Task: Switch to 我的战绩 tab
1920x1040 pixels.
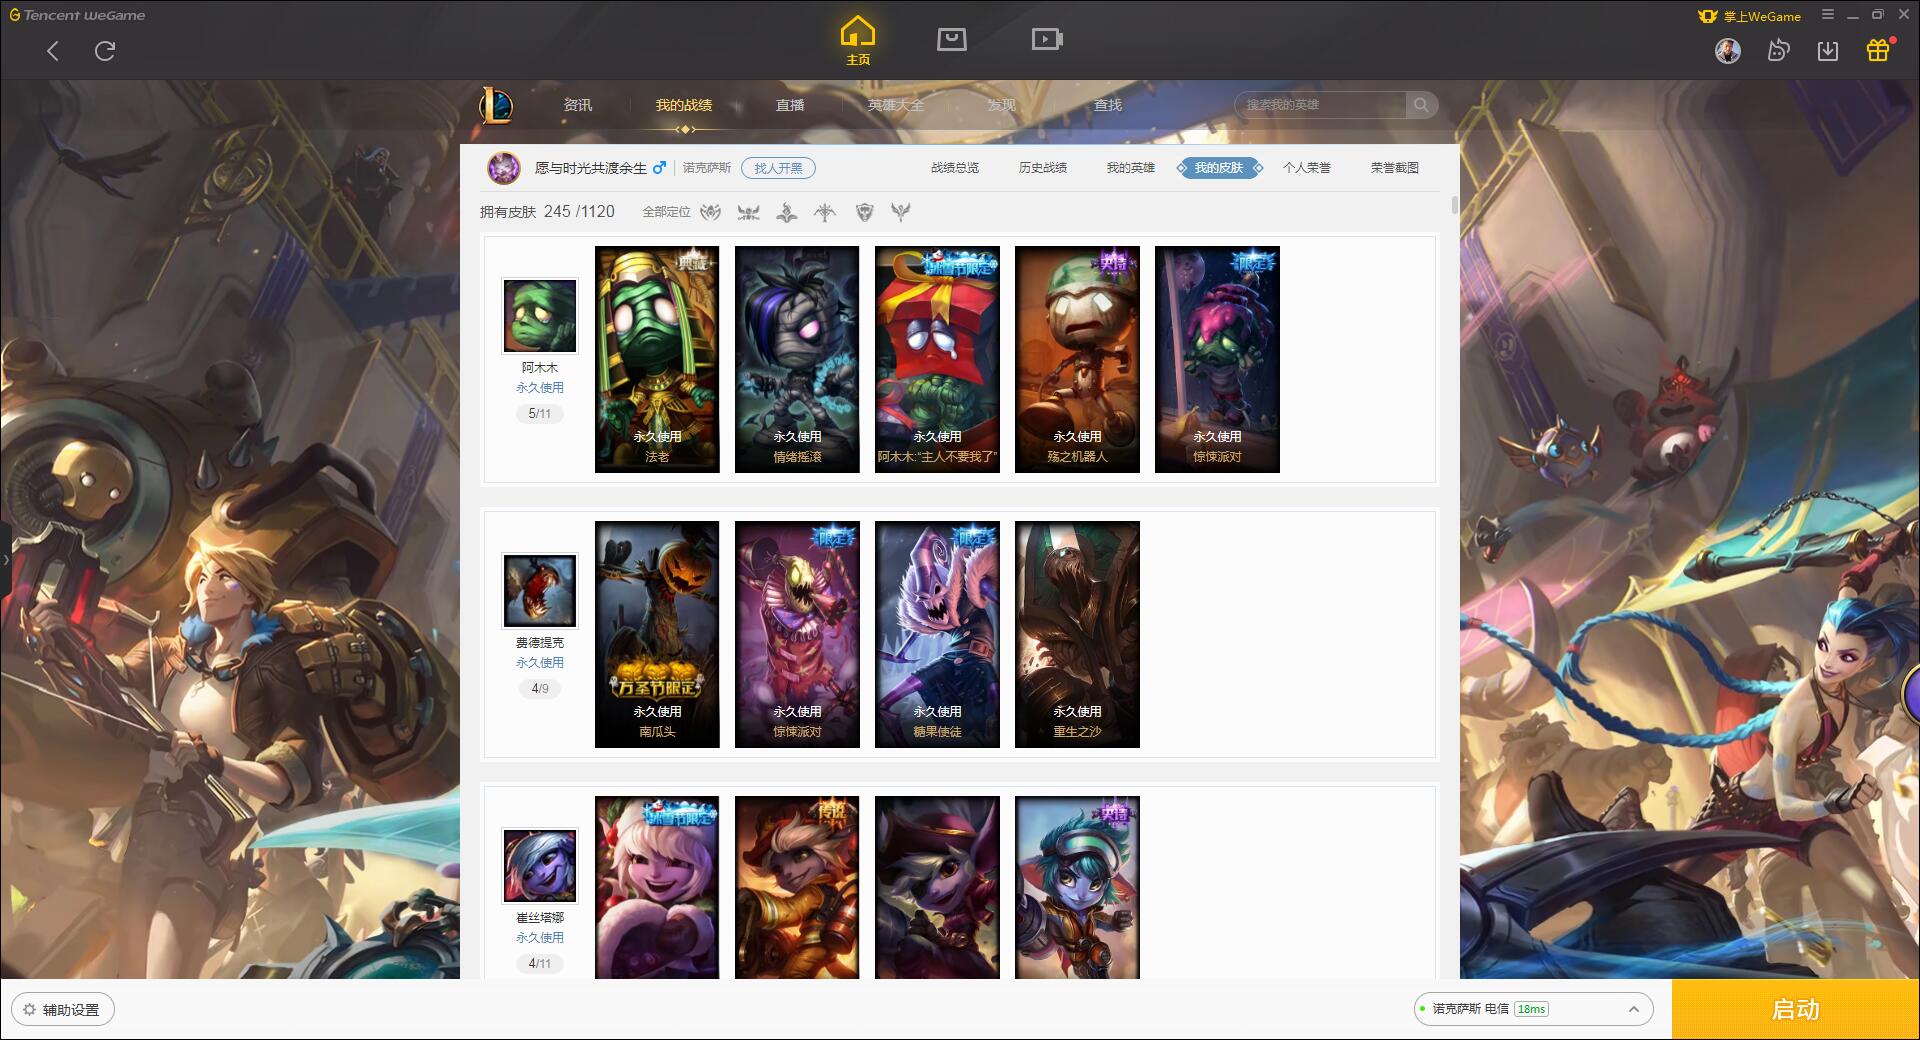Action: click(x=684, y=105)
